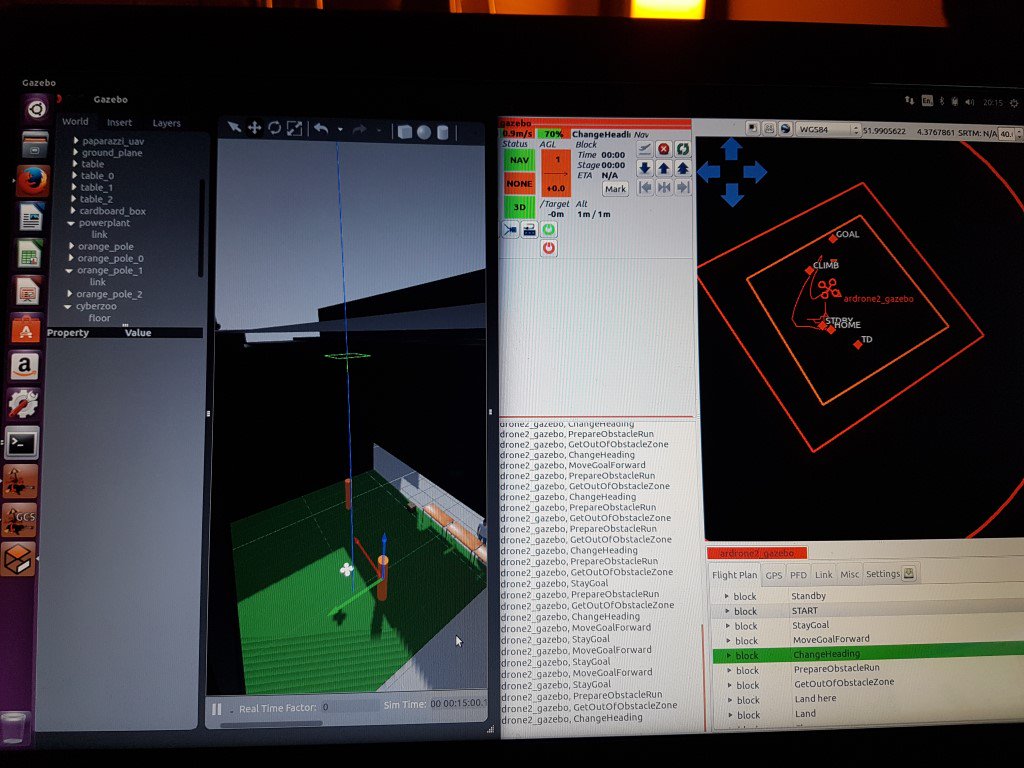Click the lateral shift left icon

click(x=645, y=188)
